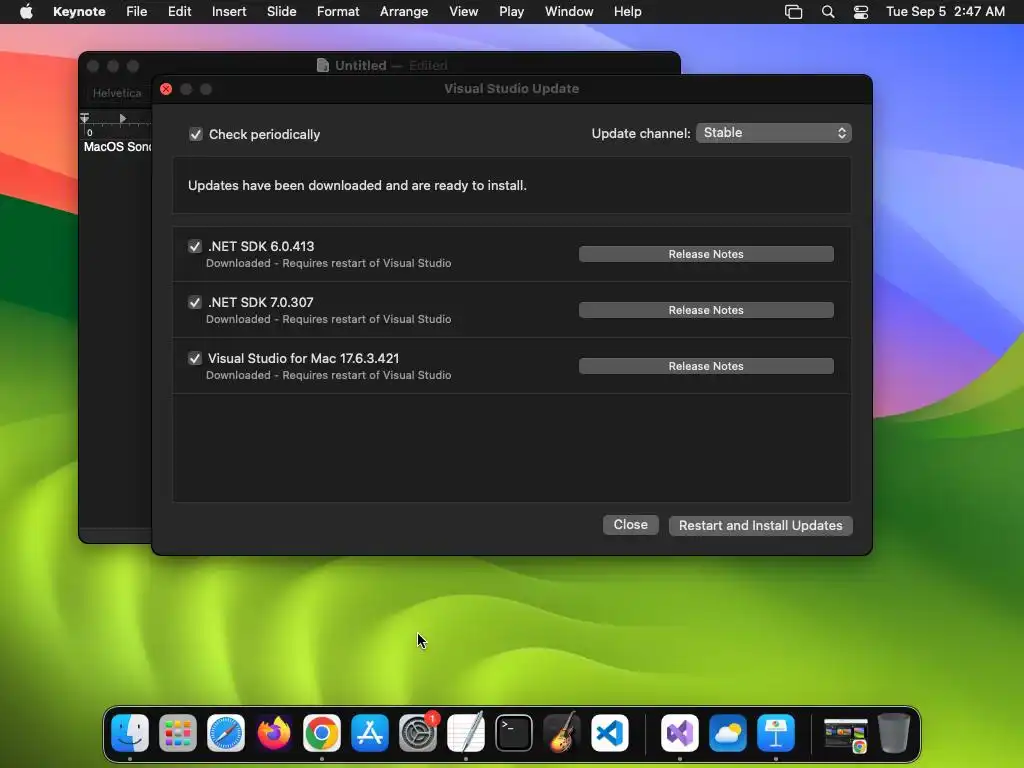Click the 'Visual Studio Update' window title

pos(511,89)
